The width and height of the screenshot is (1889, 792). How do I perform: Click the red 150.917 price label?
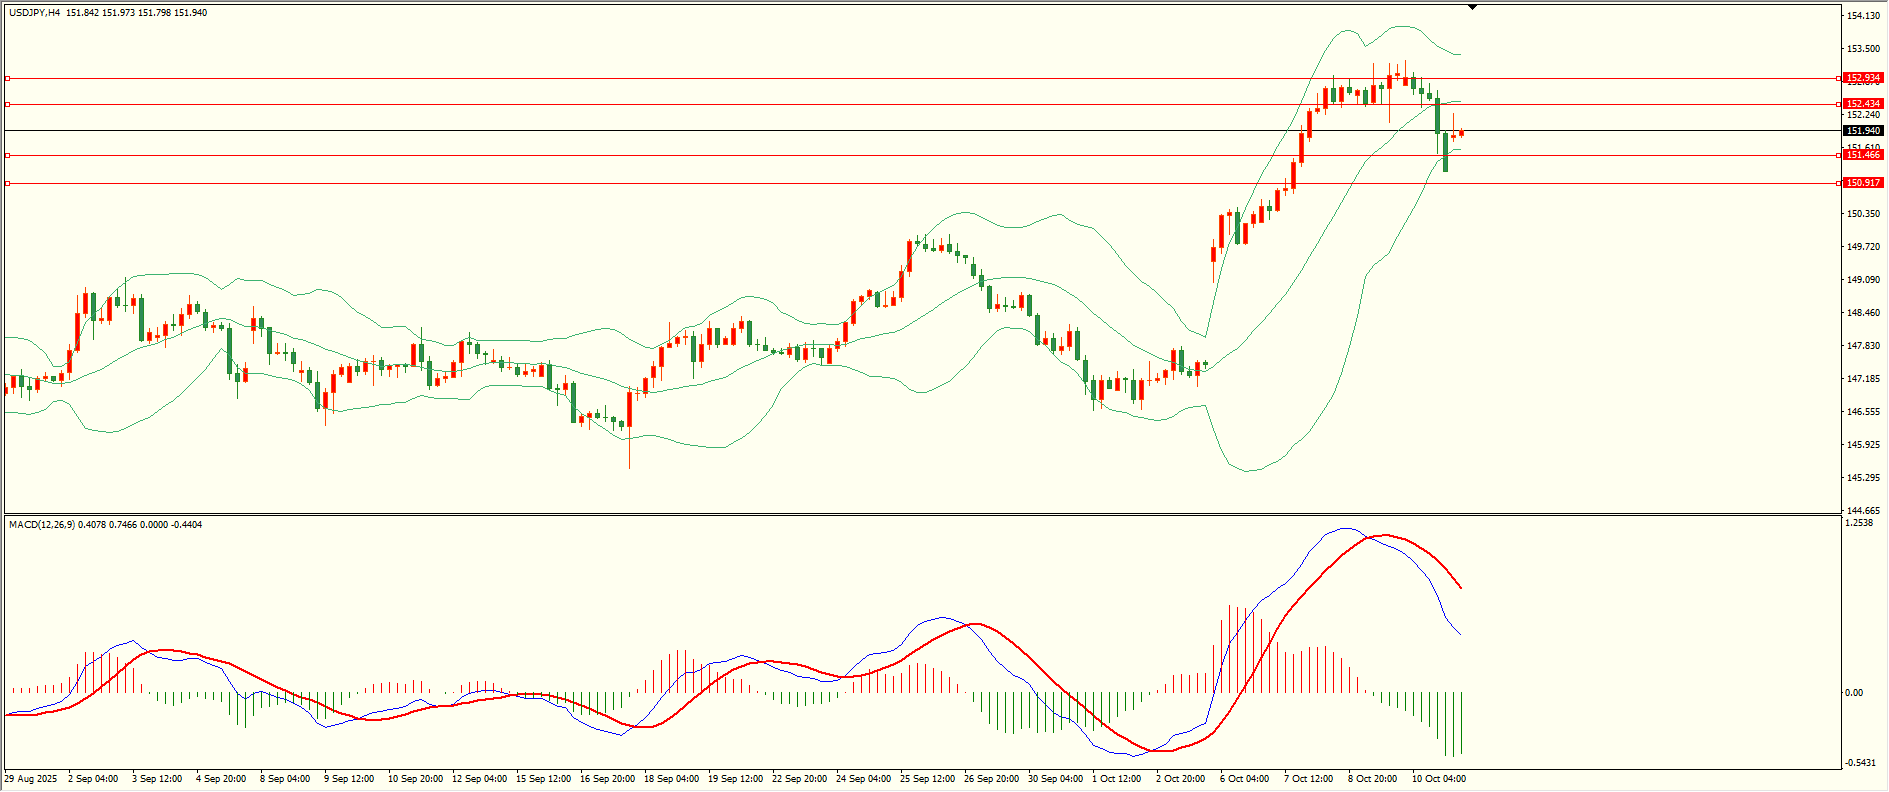click(x=1863, y=183)
